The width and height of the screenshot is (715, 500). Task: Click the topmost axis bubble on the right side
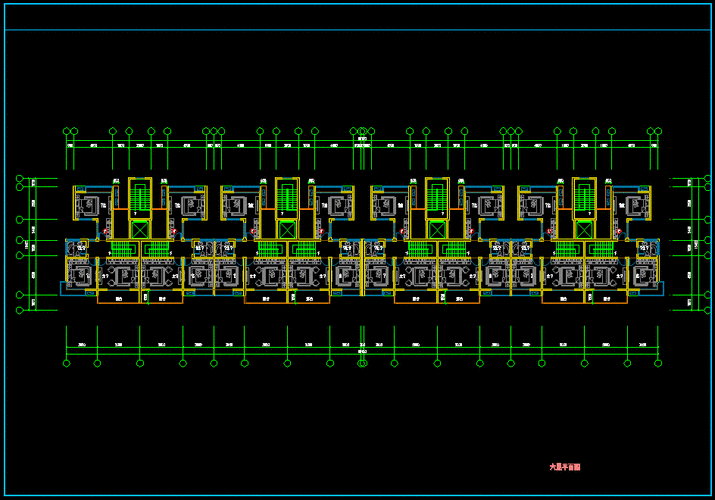coord(694,179)
